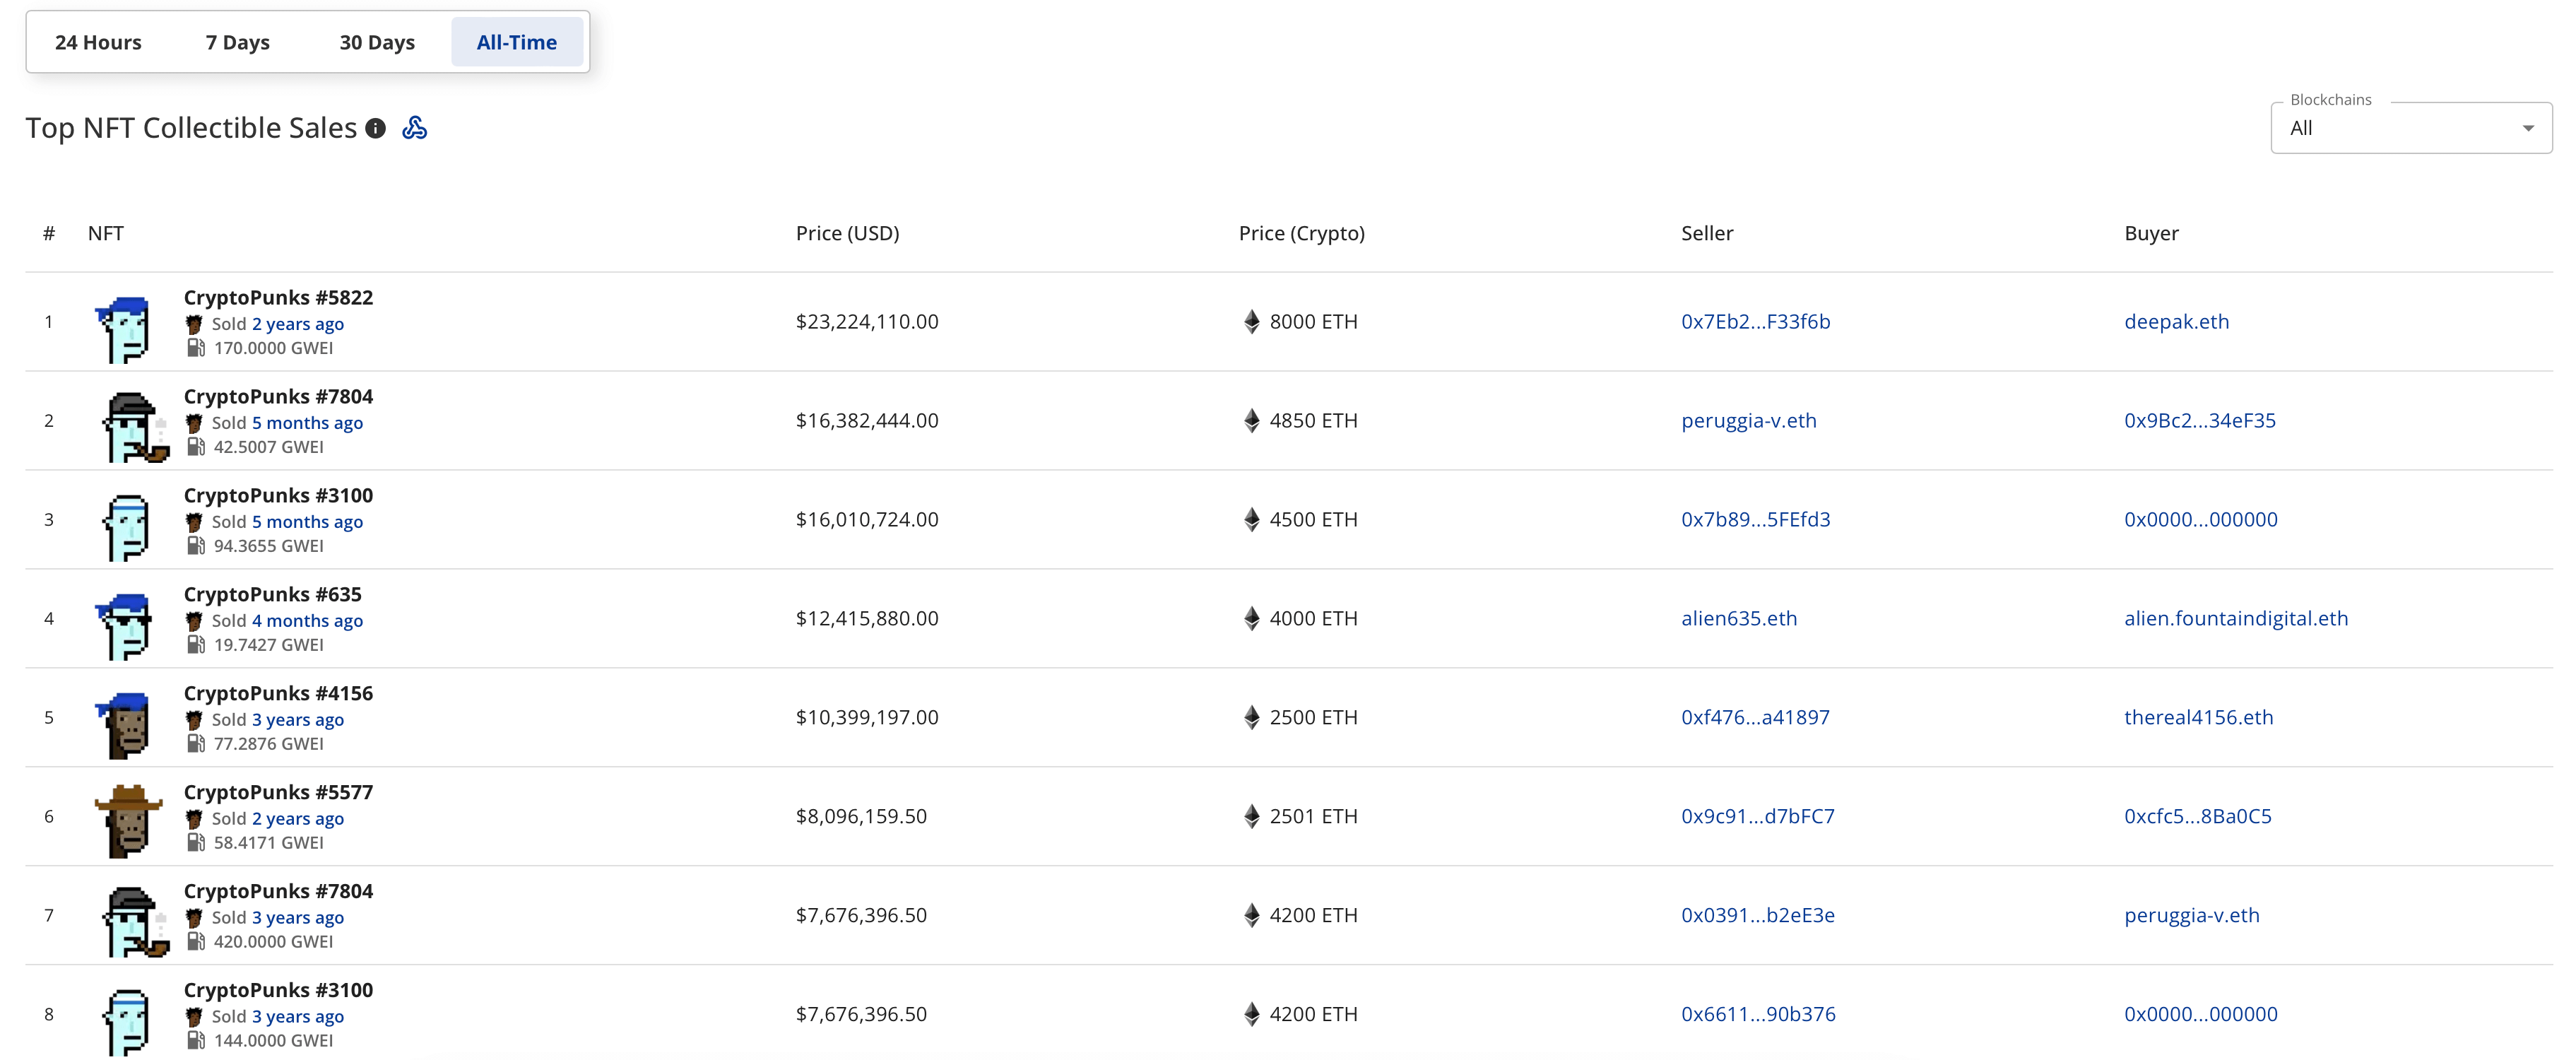This screenshot has height=1060, width=2576.
Task: Open seller address 0x7Eb2...F33f6b
Action: pyautogui.click(x=1755, y=322)
